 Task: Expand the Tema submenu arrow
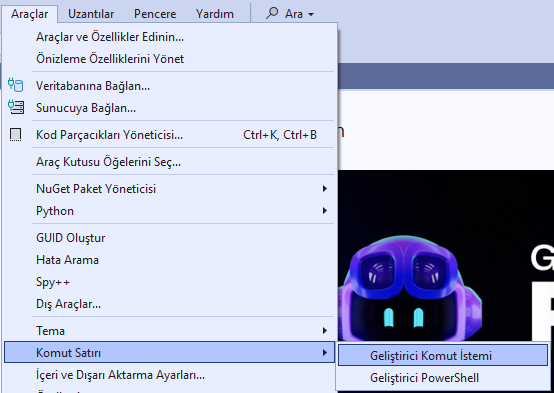(x=325, y=331)
